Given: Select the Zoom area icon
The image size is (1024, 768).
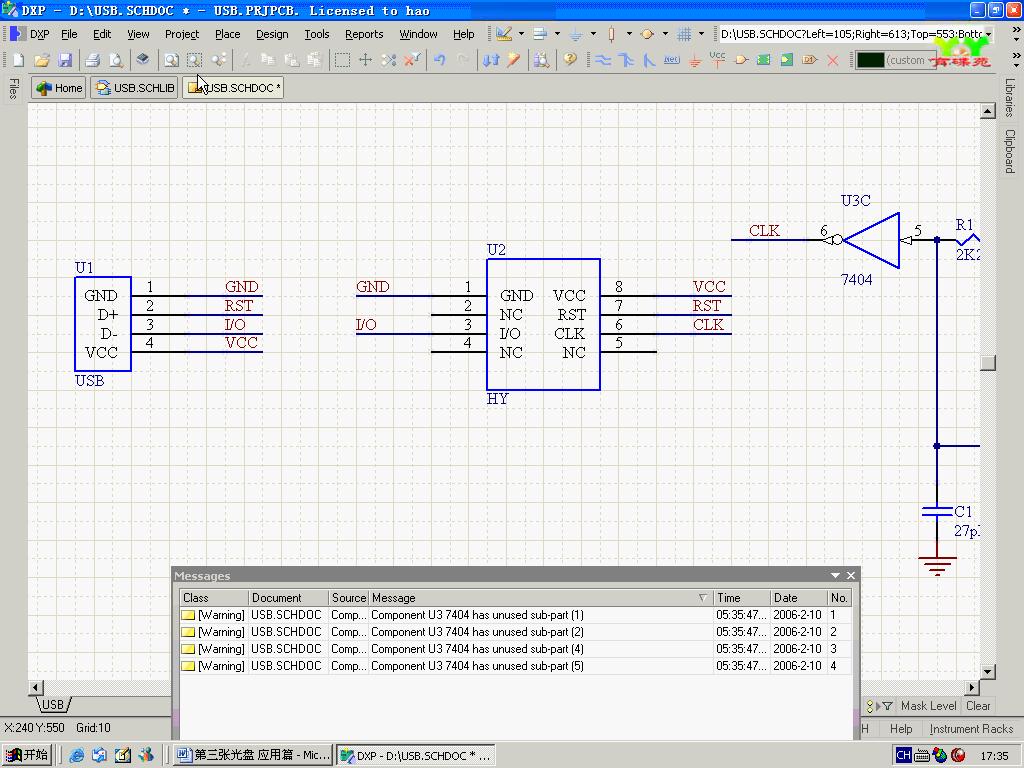Looking at the screenshot, I should (x=195, y=60).
